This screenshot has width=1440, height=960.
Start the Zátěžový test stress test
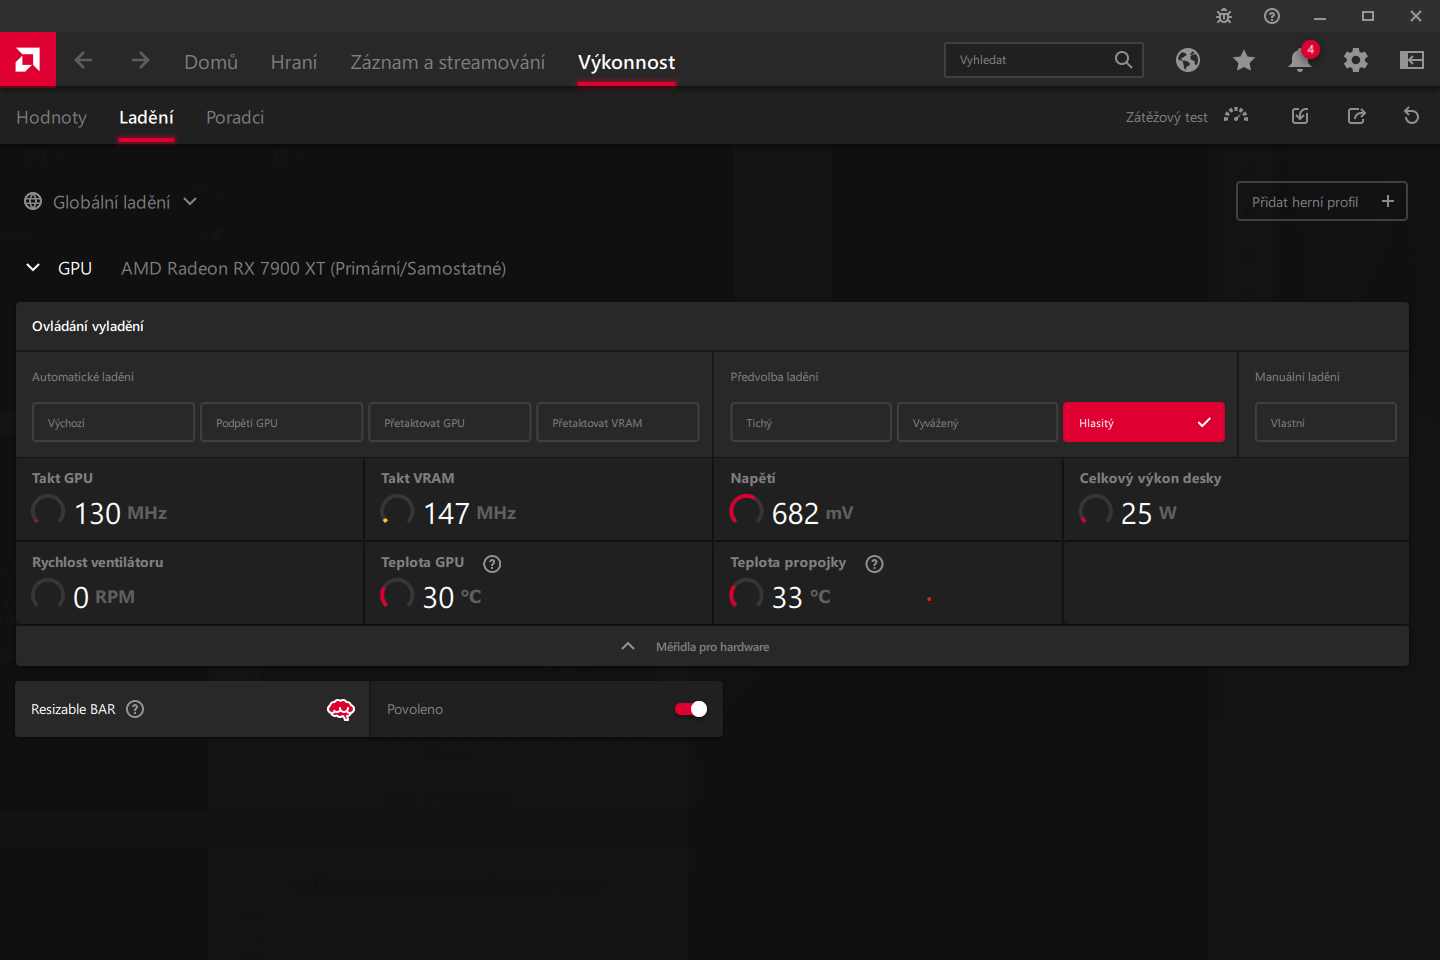click(x=1187, y=117)
